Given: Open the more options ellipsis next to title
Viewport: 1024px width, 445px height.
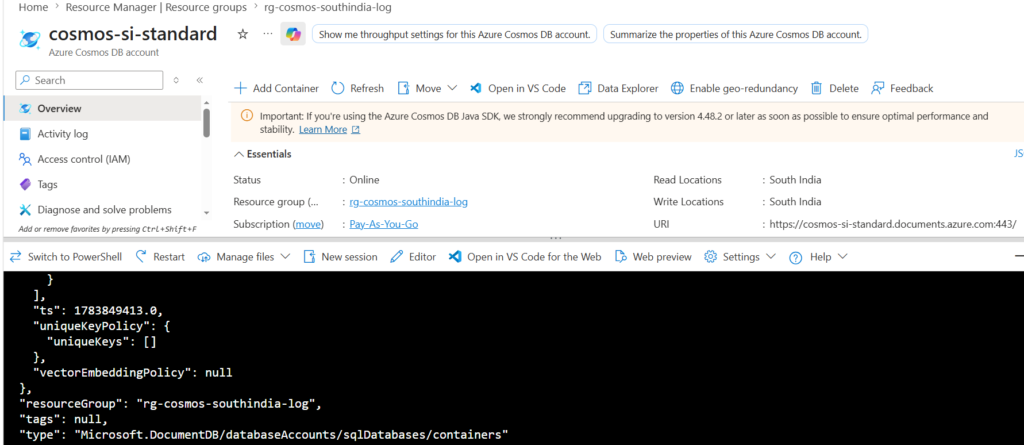Looking at the screenshot, I should tap(268, 34).
